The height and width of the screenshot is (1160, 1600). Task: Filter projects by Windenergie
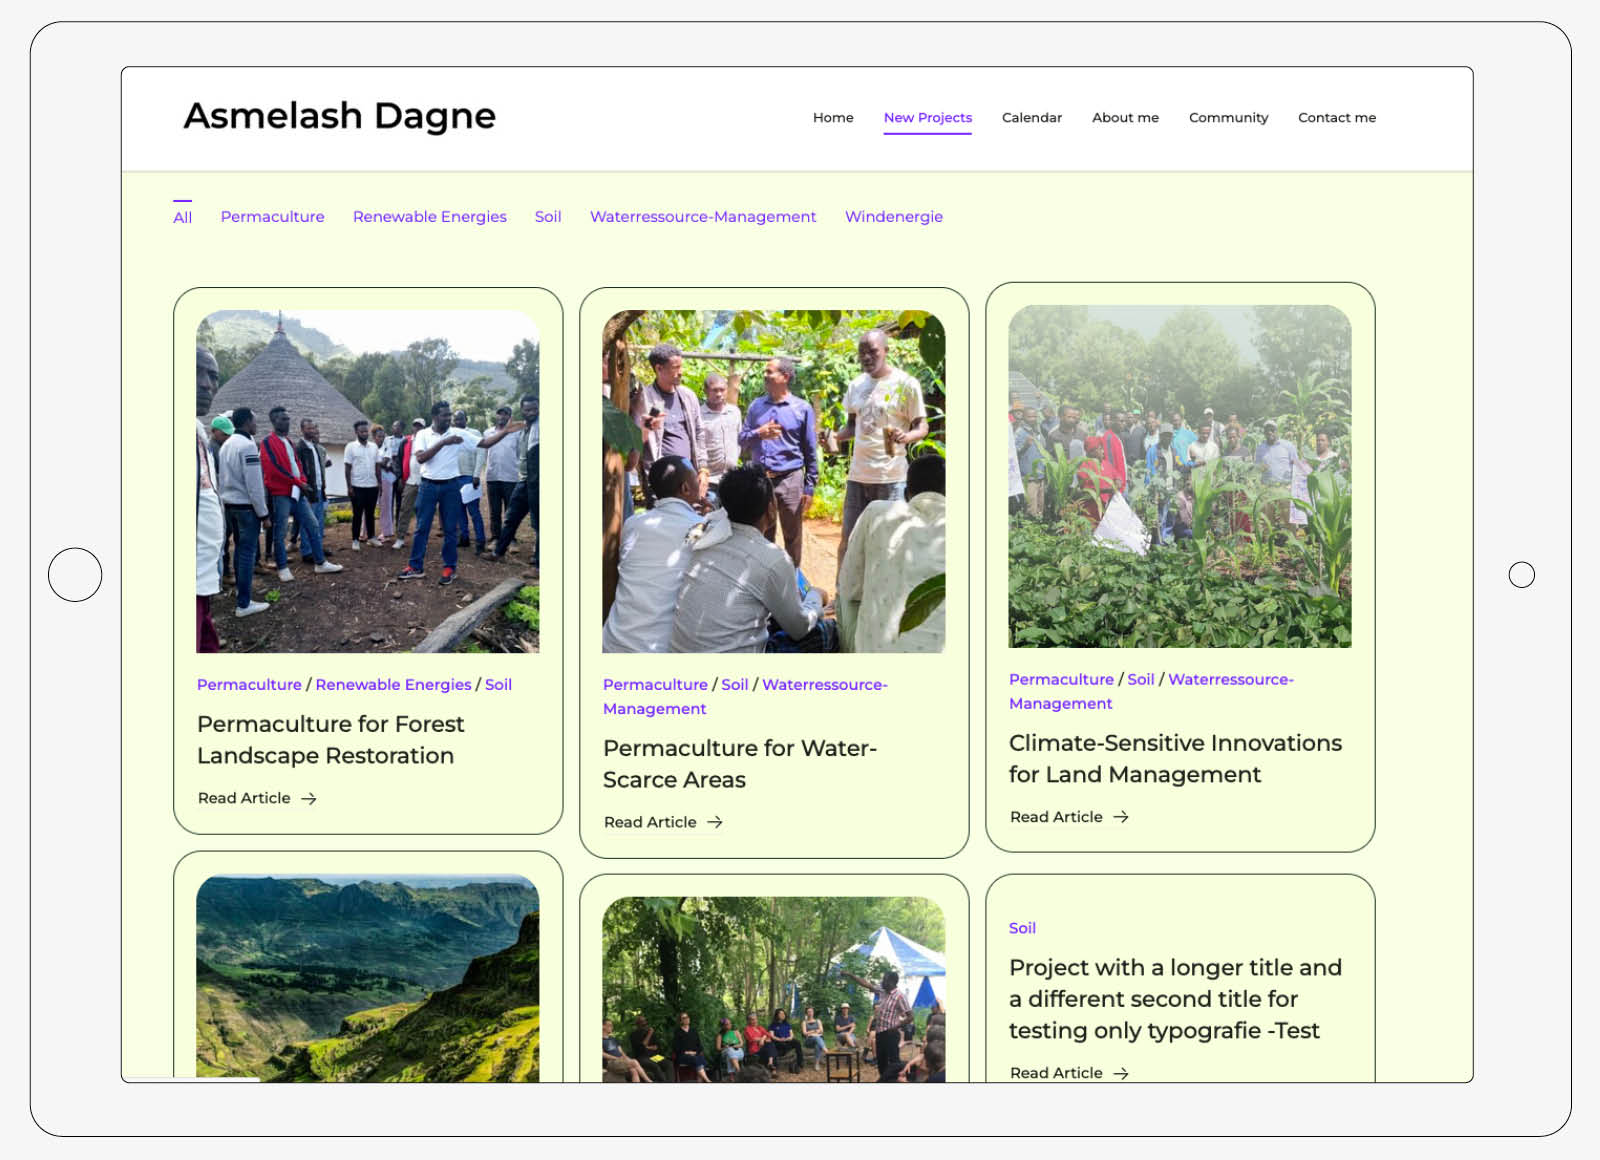894,216
